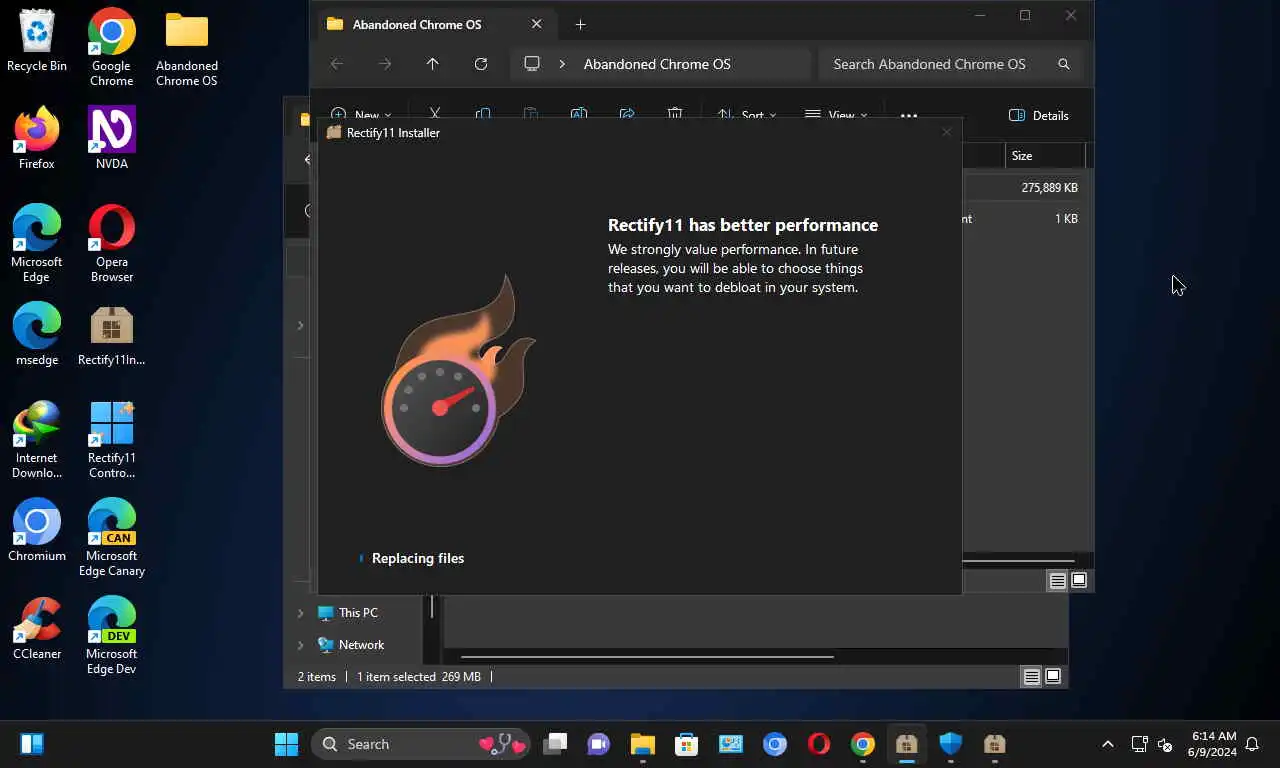Select the Microsoft Edge Canary desktop shortcut

112,538
